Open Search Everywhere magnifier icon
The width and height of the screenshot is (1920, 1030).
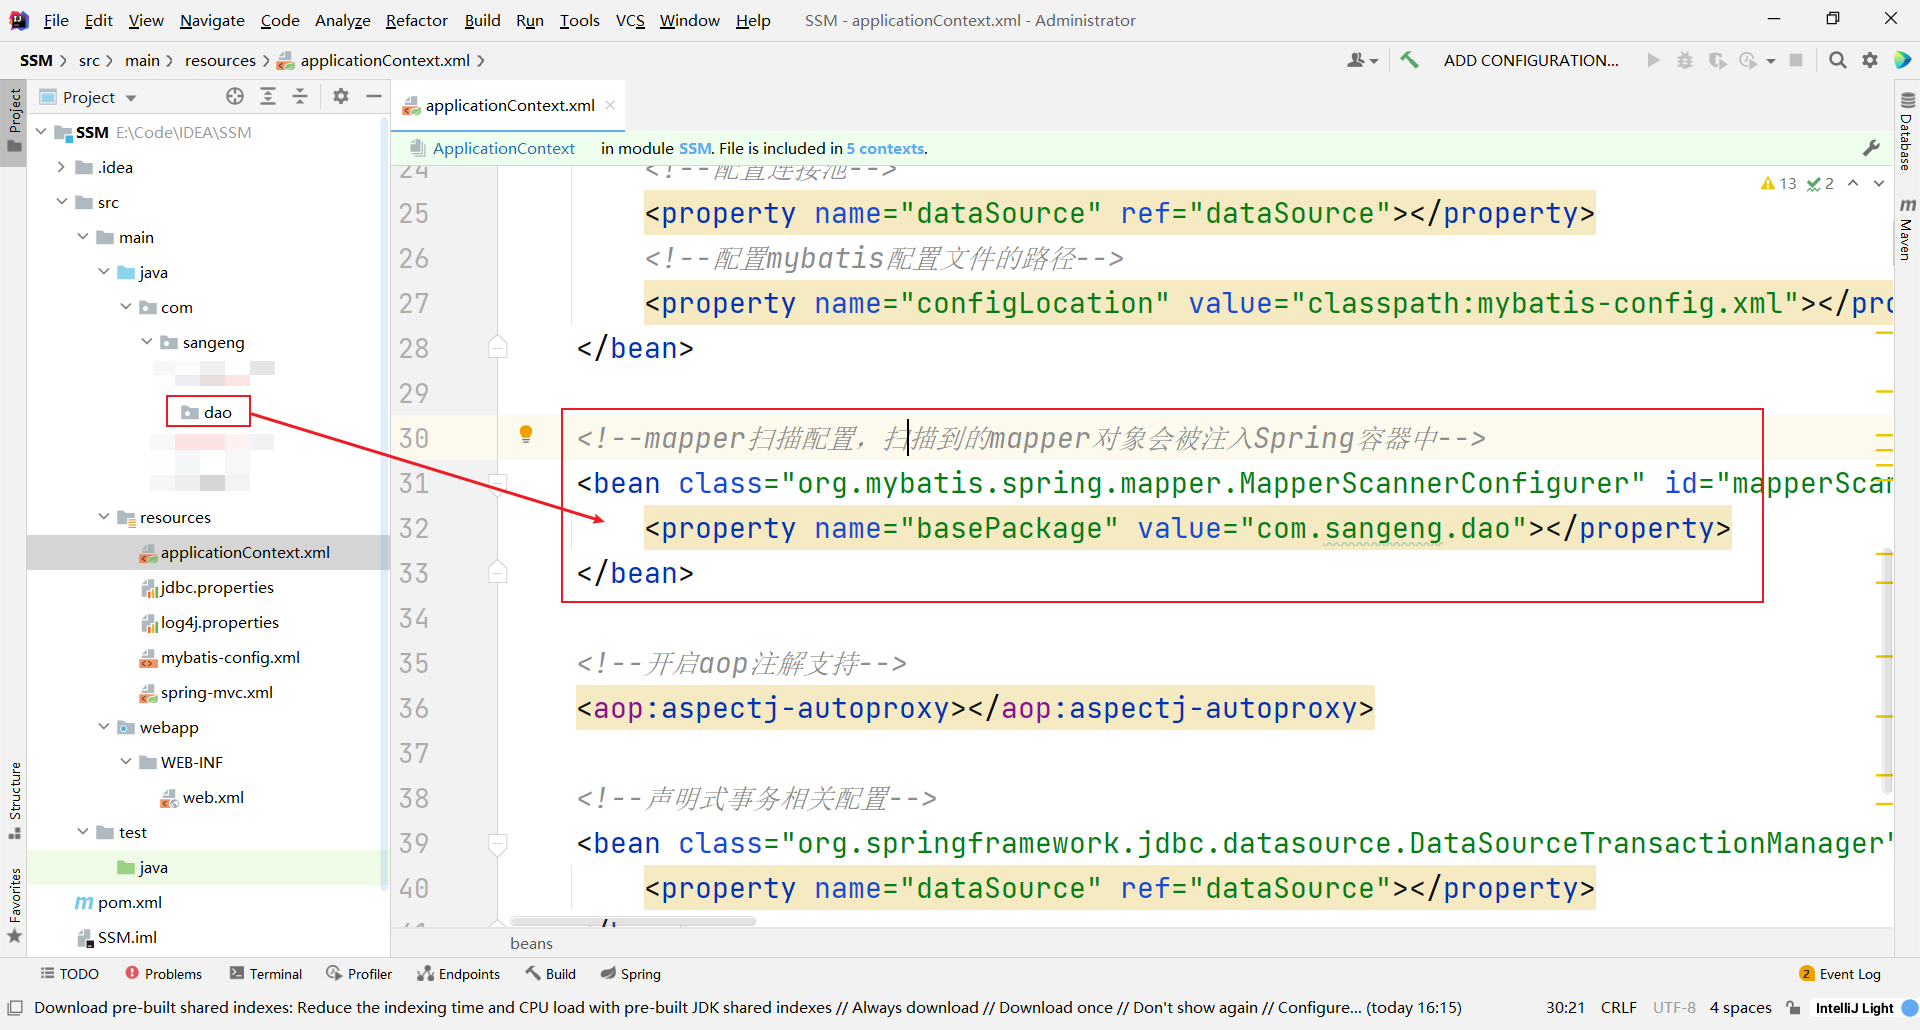point(1837,60)
